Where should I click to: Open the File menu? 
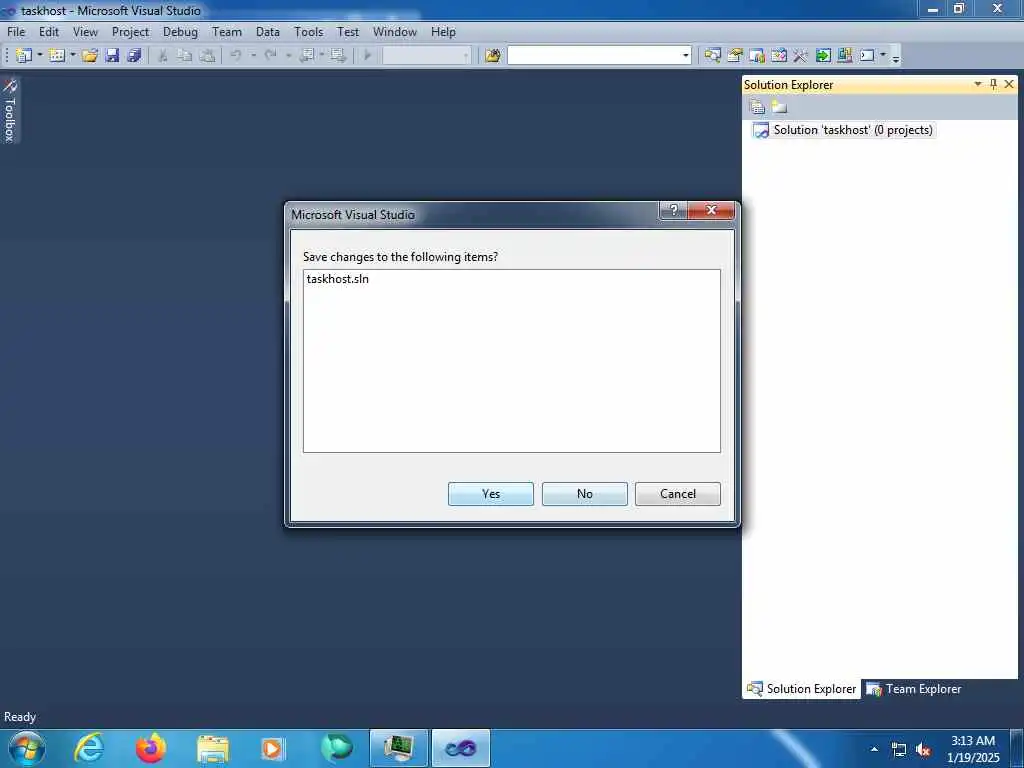[16, 32]
